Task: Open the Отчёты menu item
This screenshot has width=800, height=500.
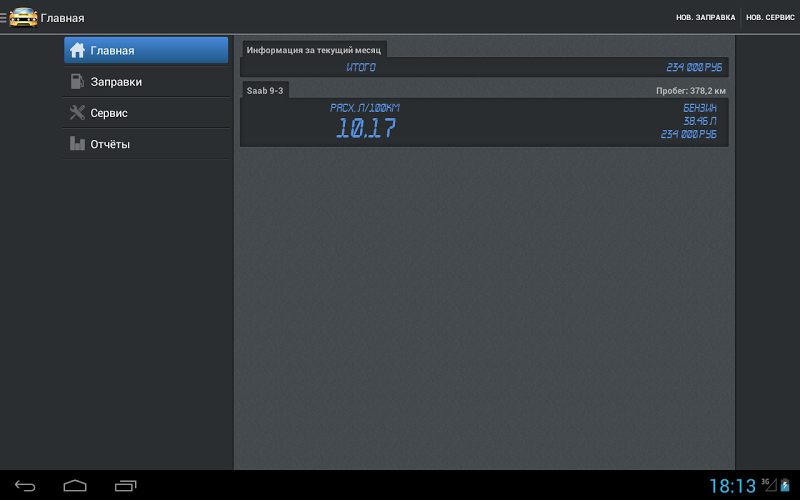Action: 146,144
